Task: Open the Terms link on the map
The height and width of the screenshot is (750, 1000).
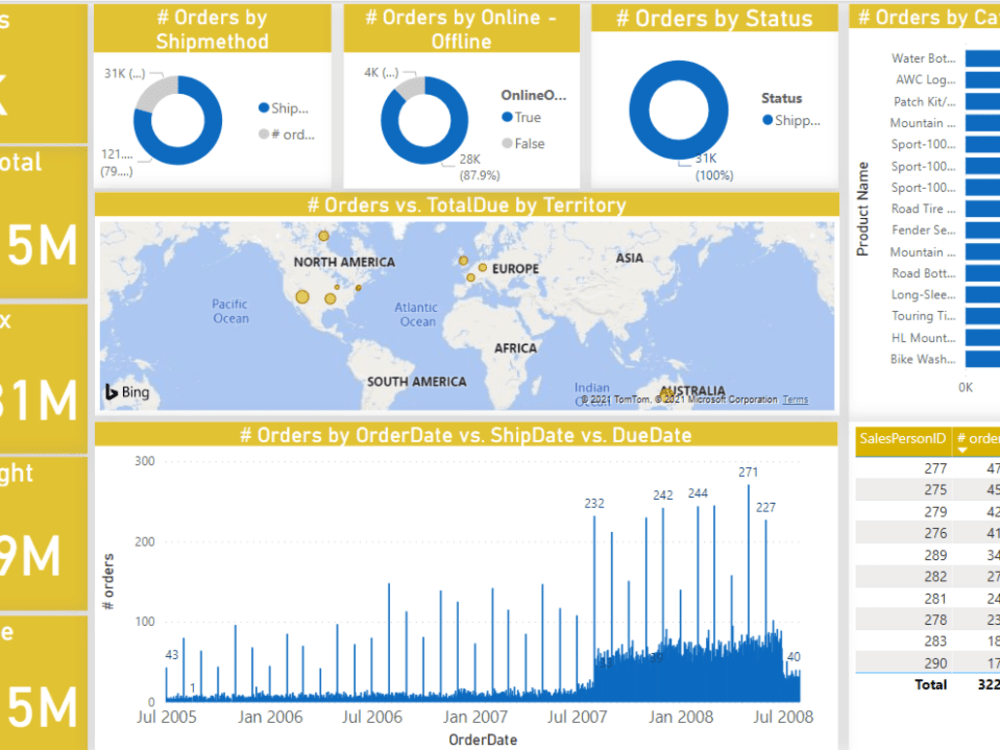Action: tap(795, 399)
